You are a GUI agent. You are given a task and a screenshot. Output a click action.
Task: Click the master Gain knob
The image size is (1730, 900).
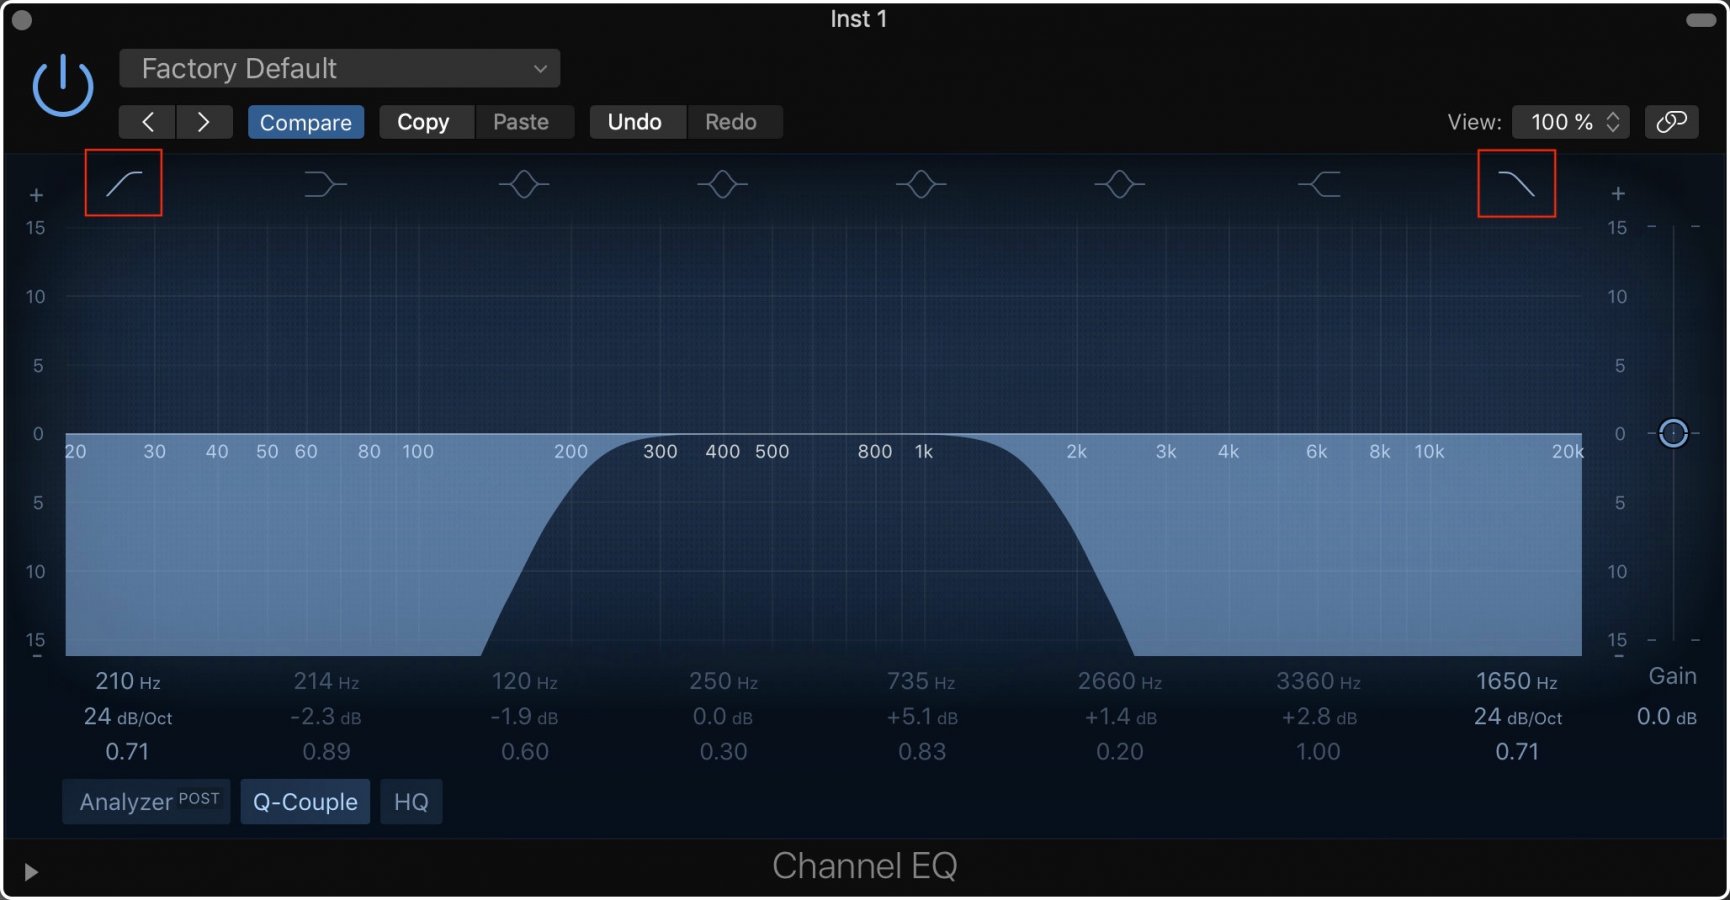pyautogui.click(x=1672, y=433)
